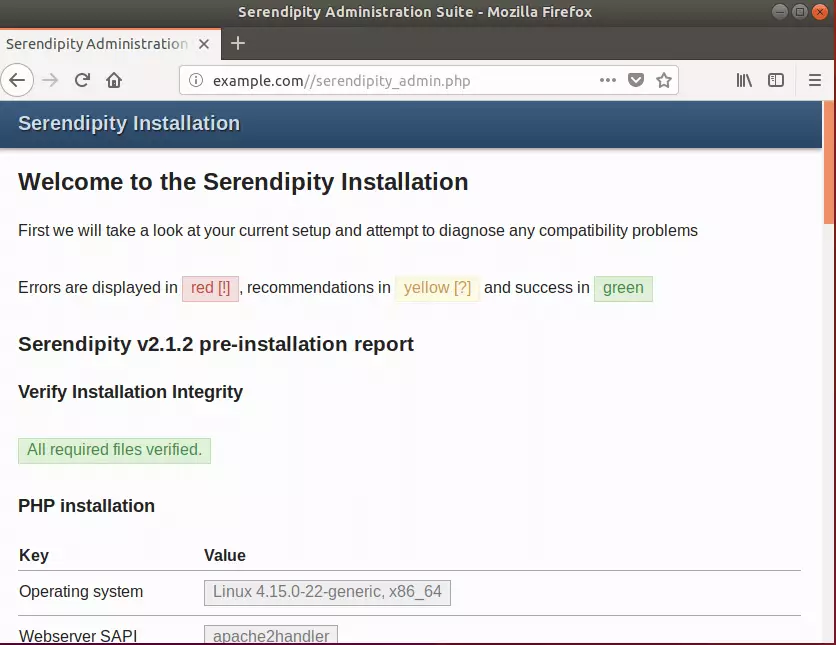Click the 'apache2handler' value
This screenshot has height=645, width=836.
tap(271, 635)
